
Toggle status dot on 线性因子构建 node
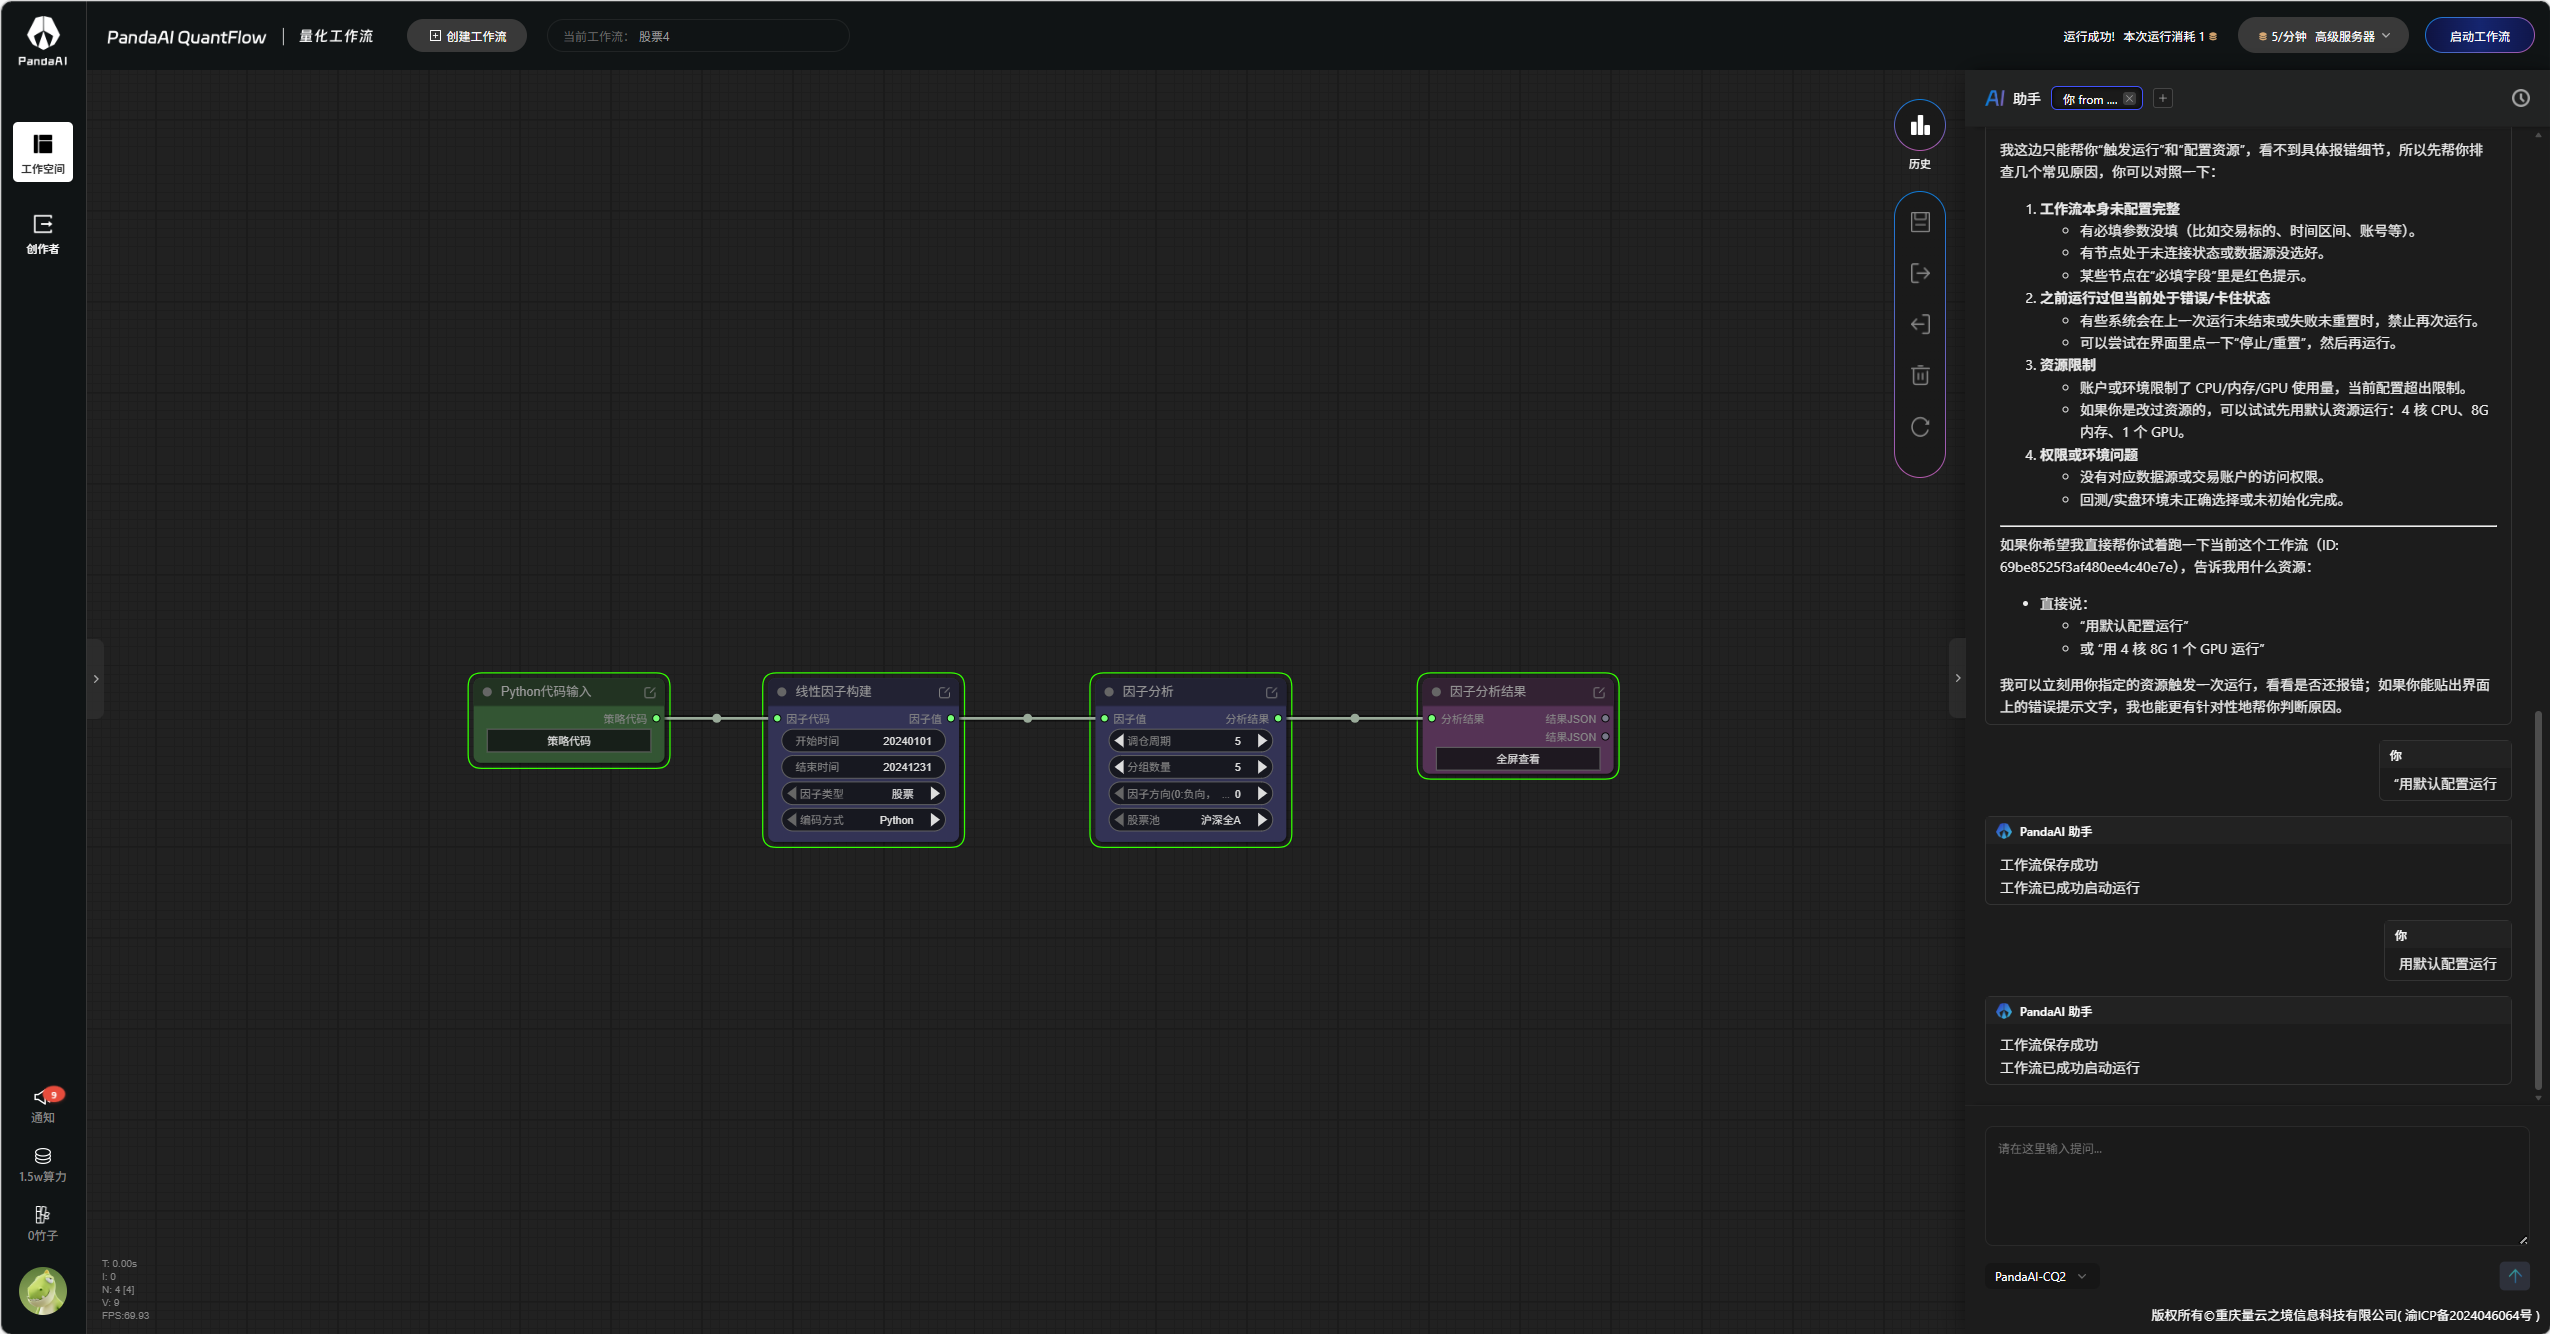coord(781,692)
